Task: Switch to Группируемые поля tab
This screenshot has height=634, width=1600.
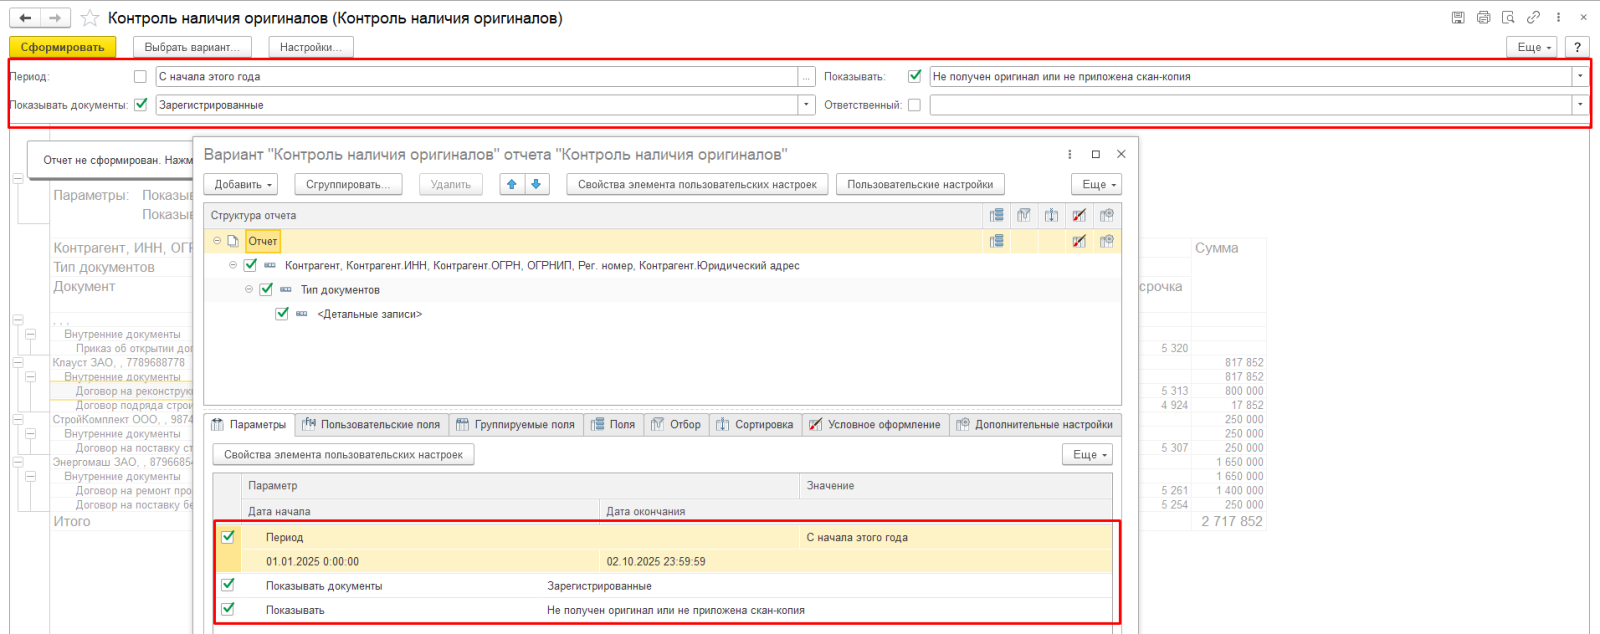Action: click(516, 424)
